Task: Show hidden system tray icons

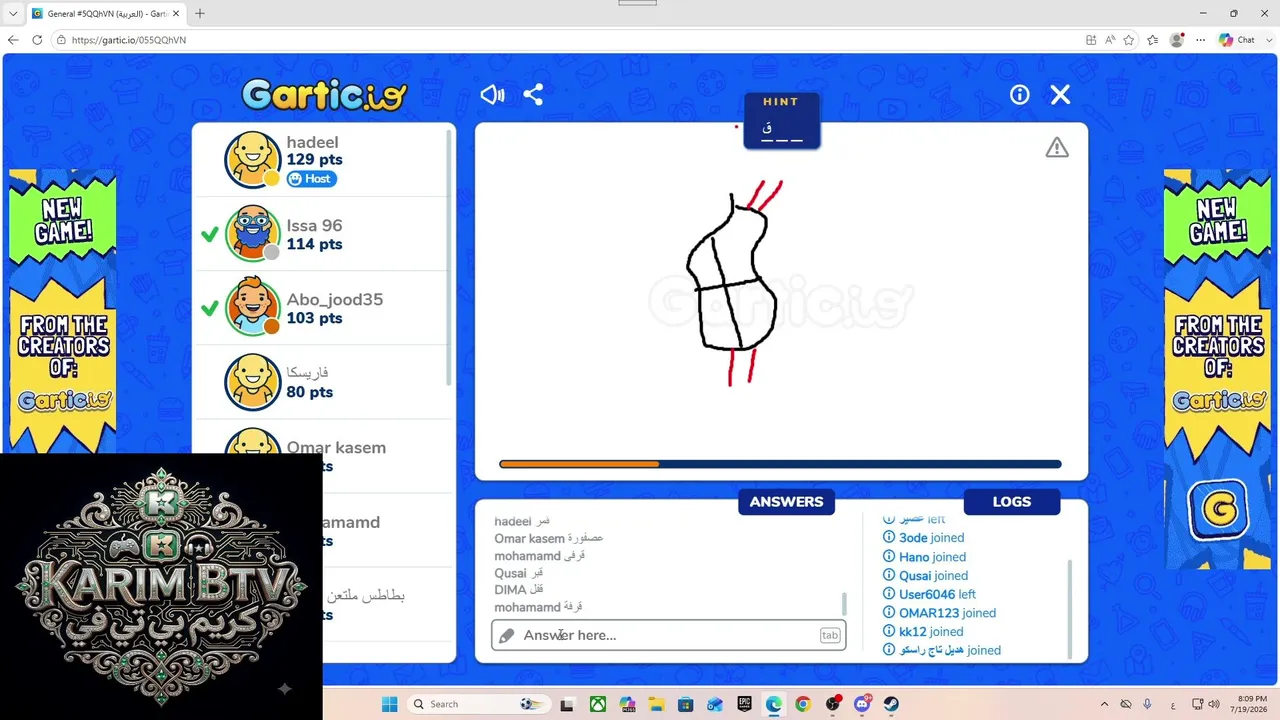Action: (x=1104, y=704)
